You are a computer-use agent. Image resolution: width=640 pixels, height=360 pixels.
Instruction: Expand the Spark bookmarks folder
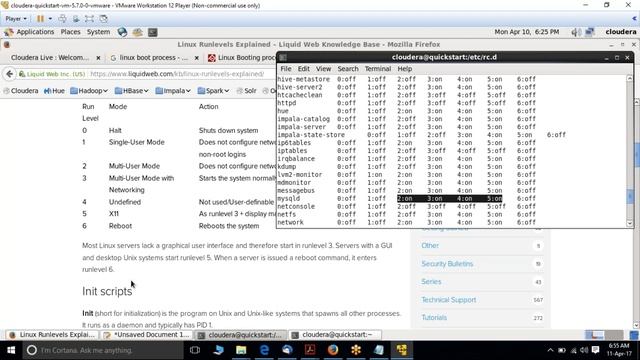213,91
